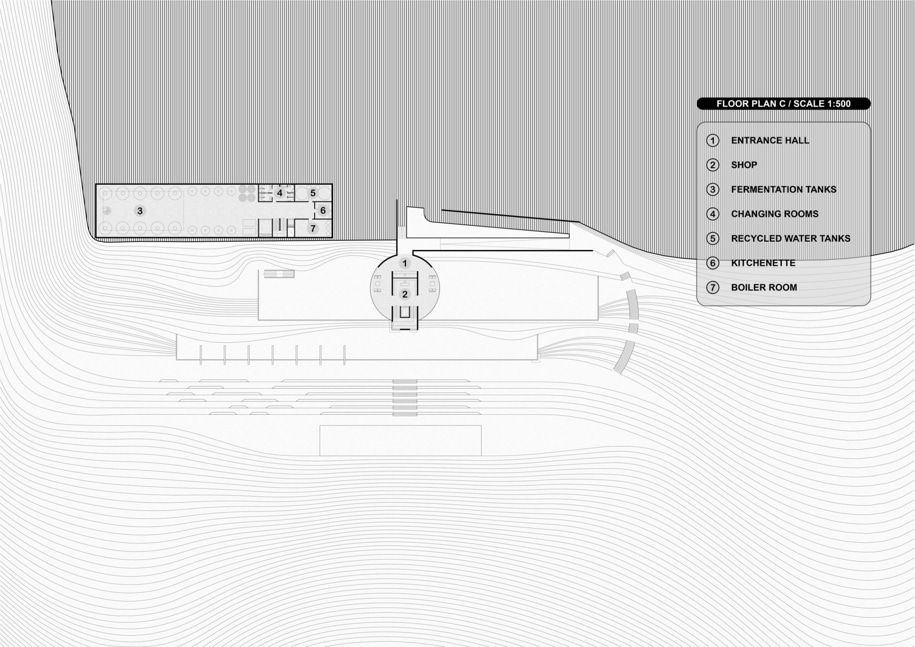Click marker 2 in the shop on plan
The image size is (915, 647).
(405, 295)
